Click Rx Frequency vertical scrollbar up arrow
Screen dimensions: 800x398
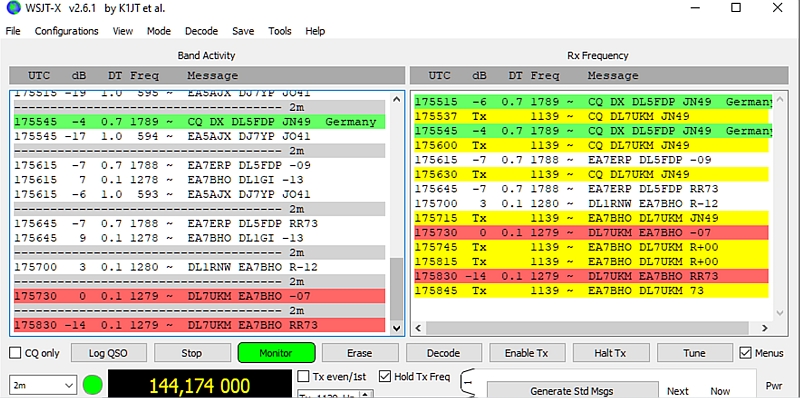click(779, 99)
